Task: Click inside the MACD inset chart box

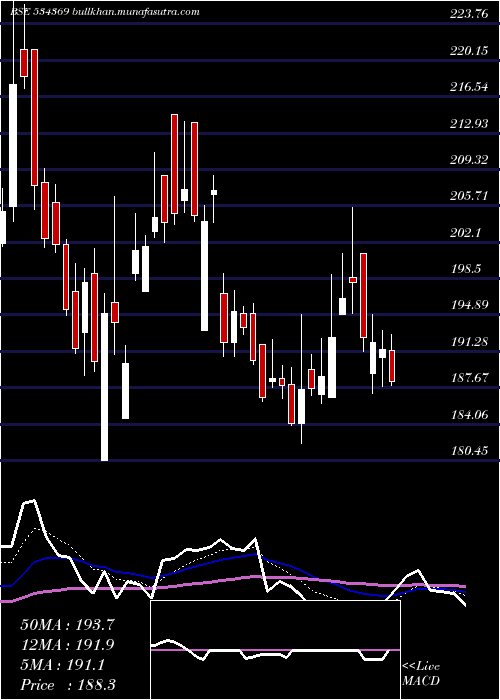Action: point(275,650)
